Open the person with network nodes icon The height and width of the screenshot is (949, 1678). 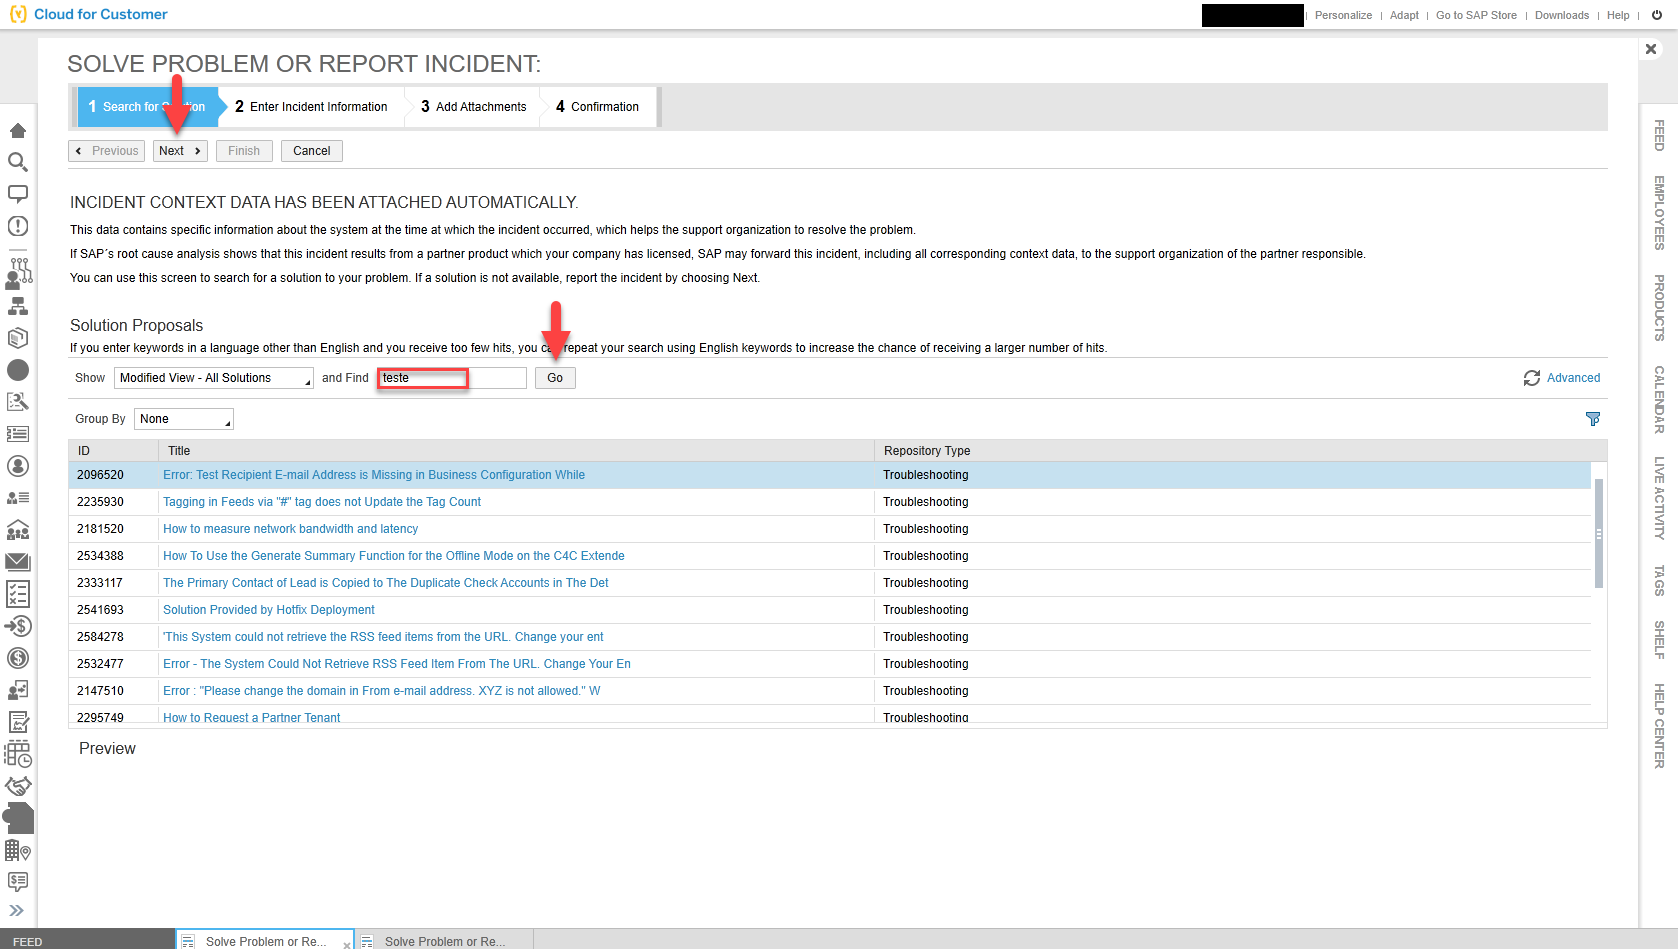coord(18,273)
